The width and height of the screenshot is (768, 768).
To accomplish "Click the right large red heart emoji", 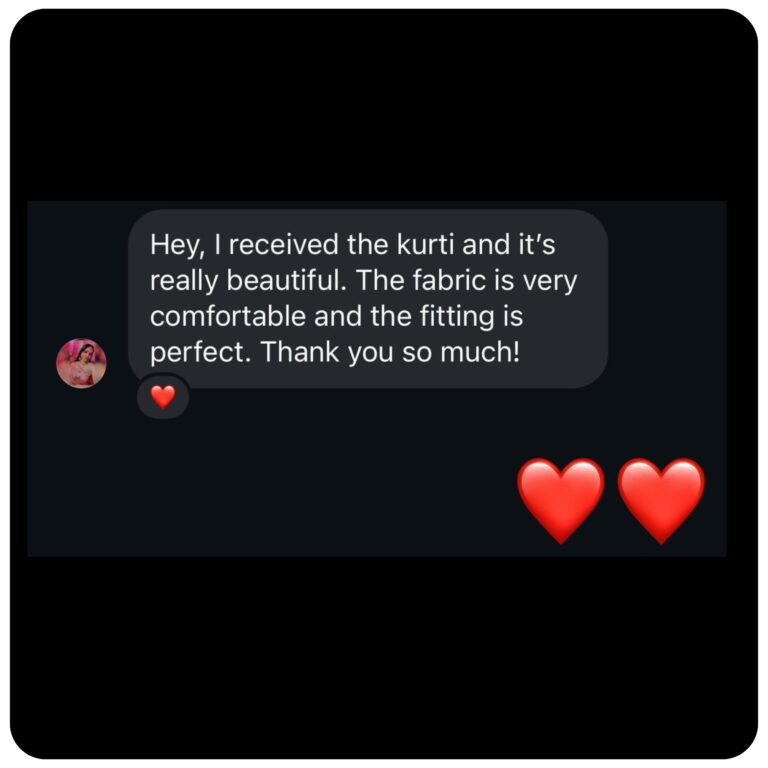I will (661, 500).
